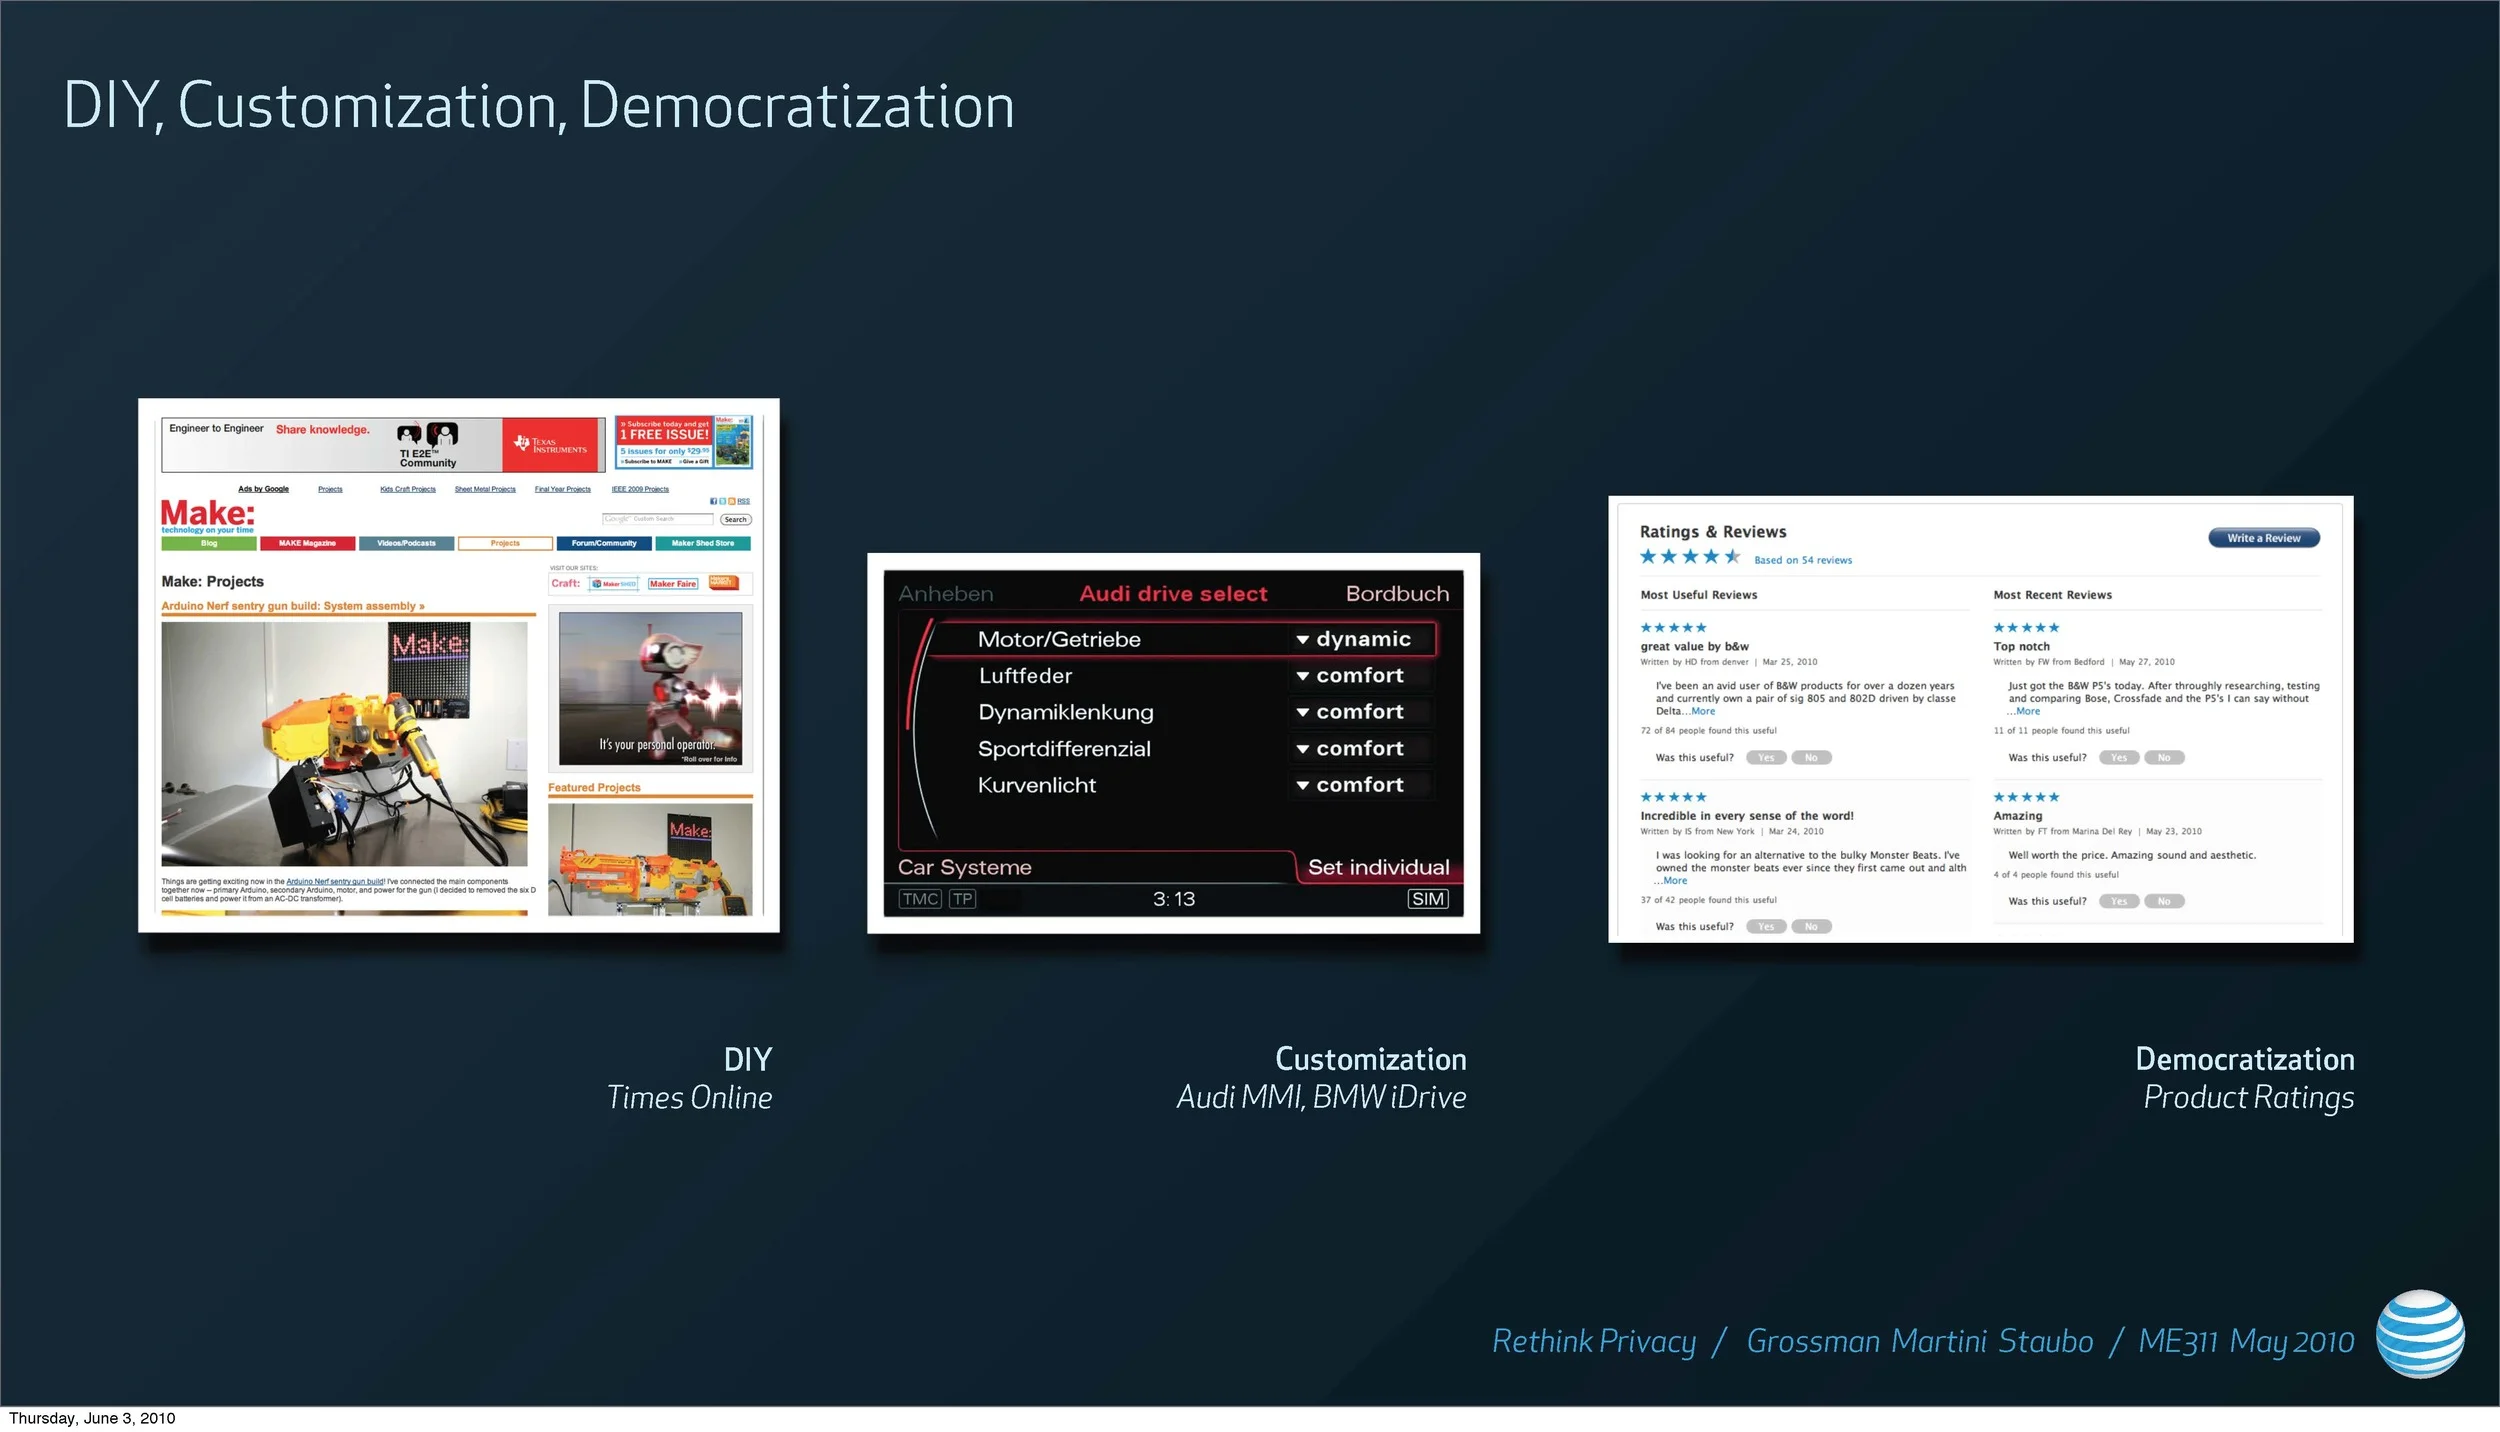The width and height of the screenshot is (2500, 1432).
Task: Vote Yes on the 'Amazing' review
Action: tap(2119, 902)
